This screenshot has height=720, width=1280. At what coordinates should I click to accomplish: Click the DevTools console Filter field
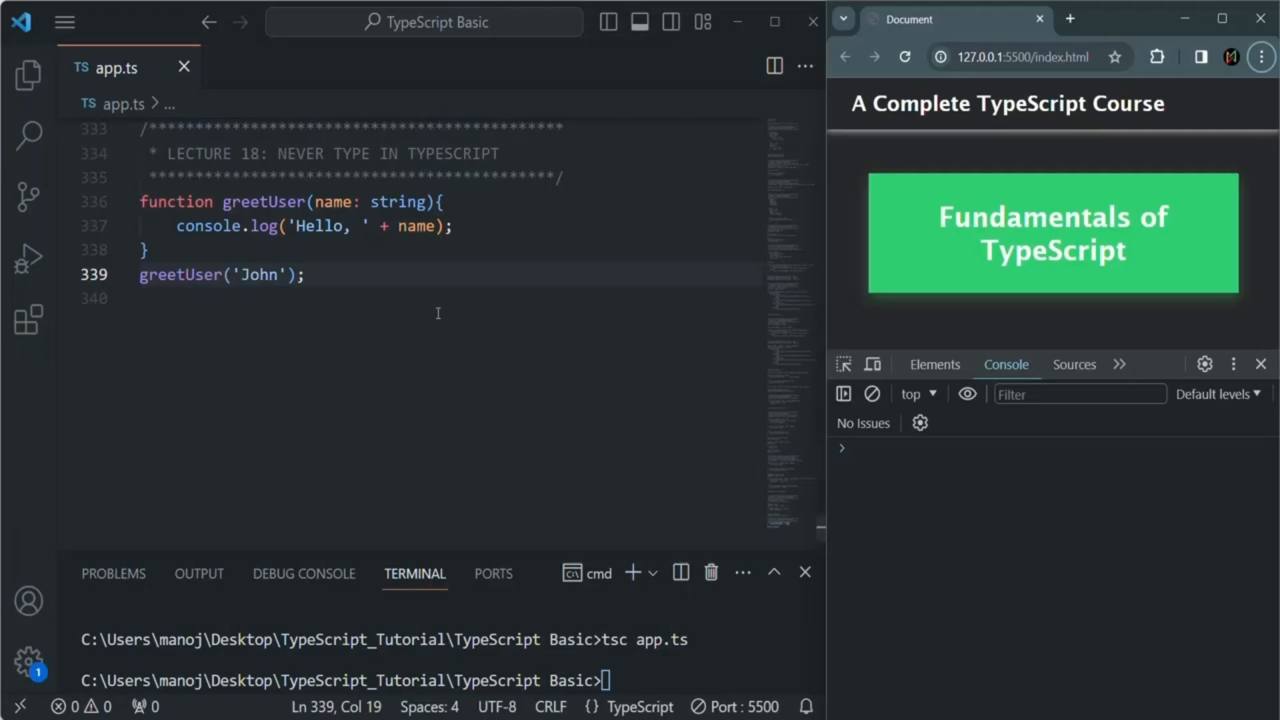pos(1080,394)
